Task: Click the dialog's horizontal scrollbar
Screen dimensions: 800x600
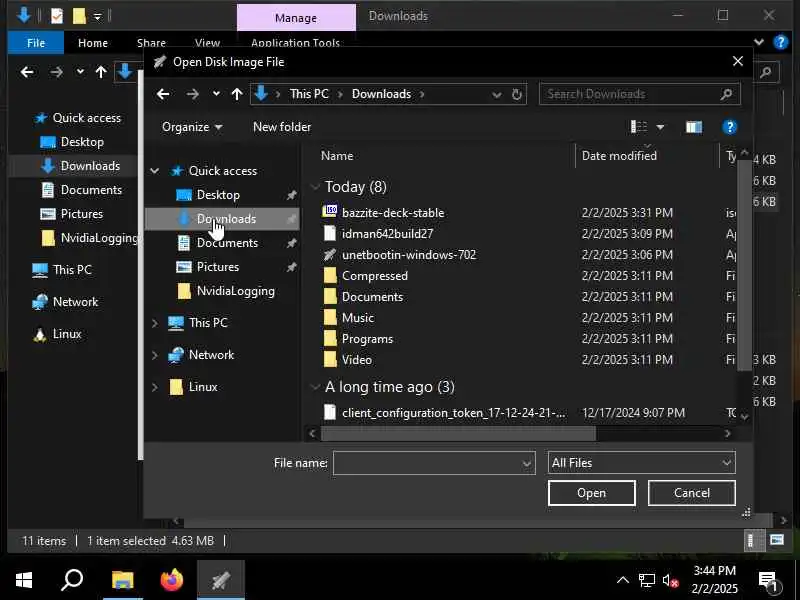Action: click(458, 434)
